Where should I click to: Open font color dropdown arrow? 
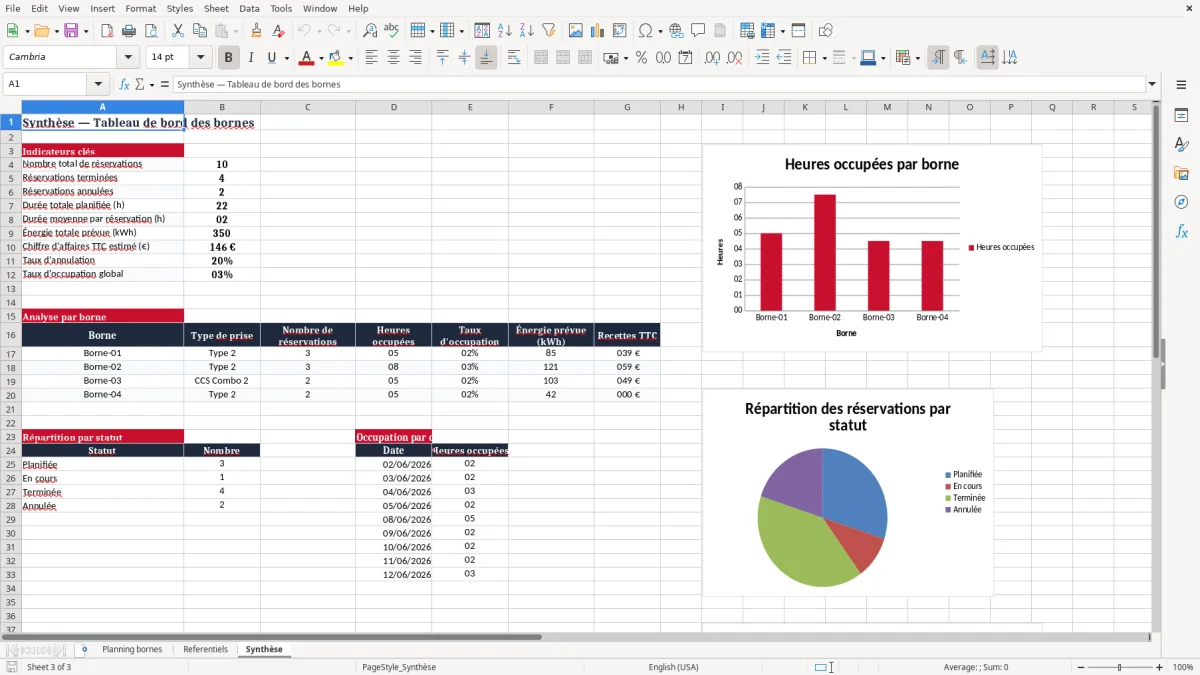pos(320,58)
